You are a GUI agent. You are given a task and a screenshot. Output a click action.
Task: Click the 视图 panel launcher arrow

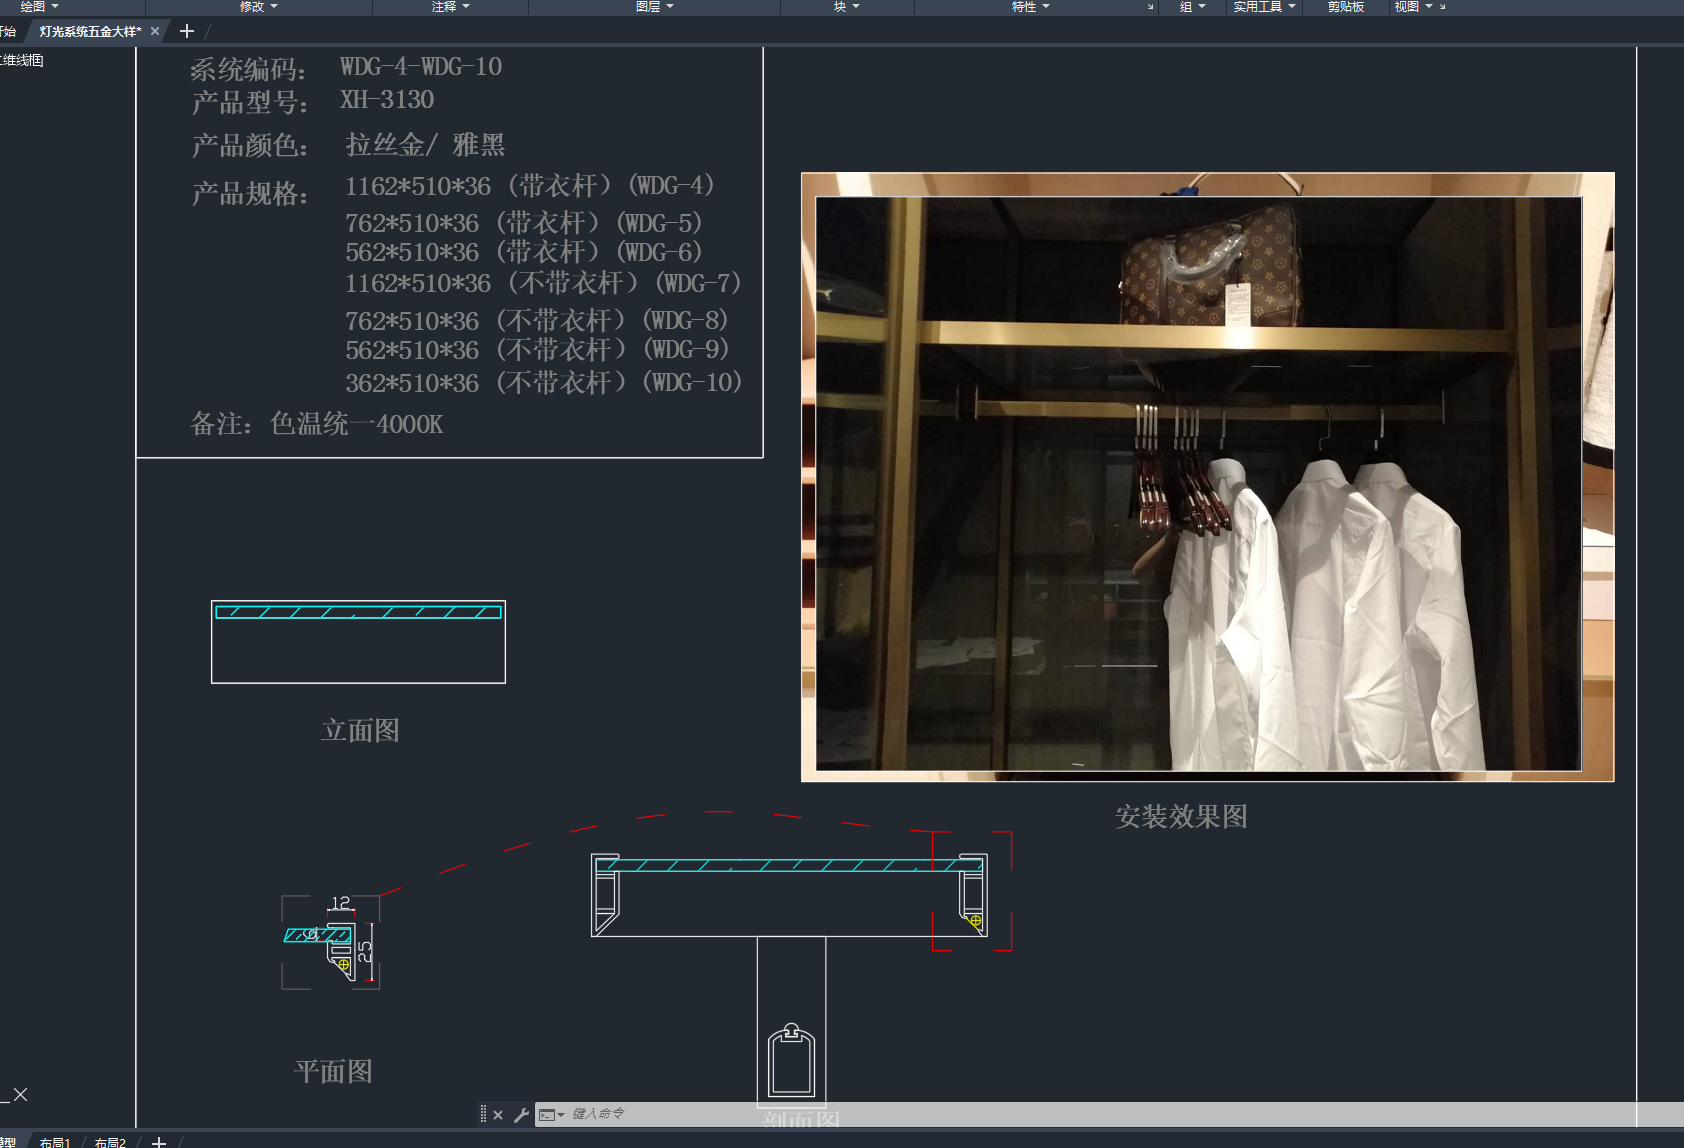click(x=1442, y=7)
